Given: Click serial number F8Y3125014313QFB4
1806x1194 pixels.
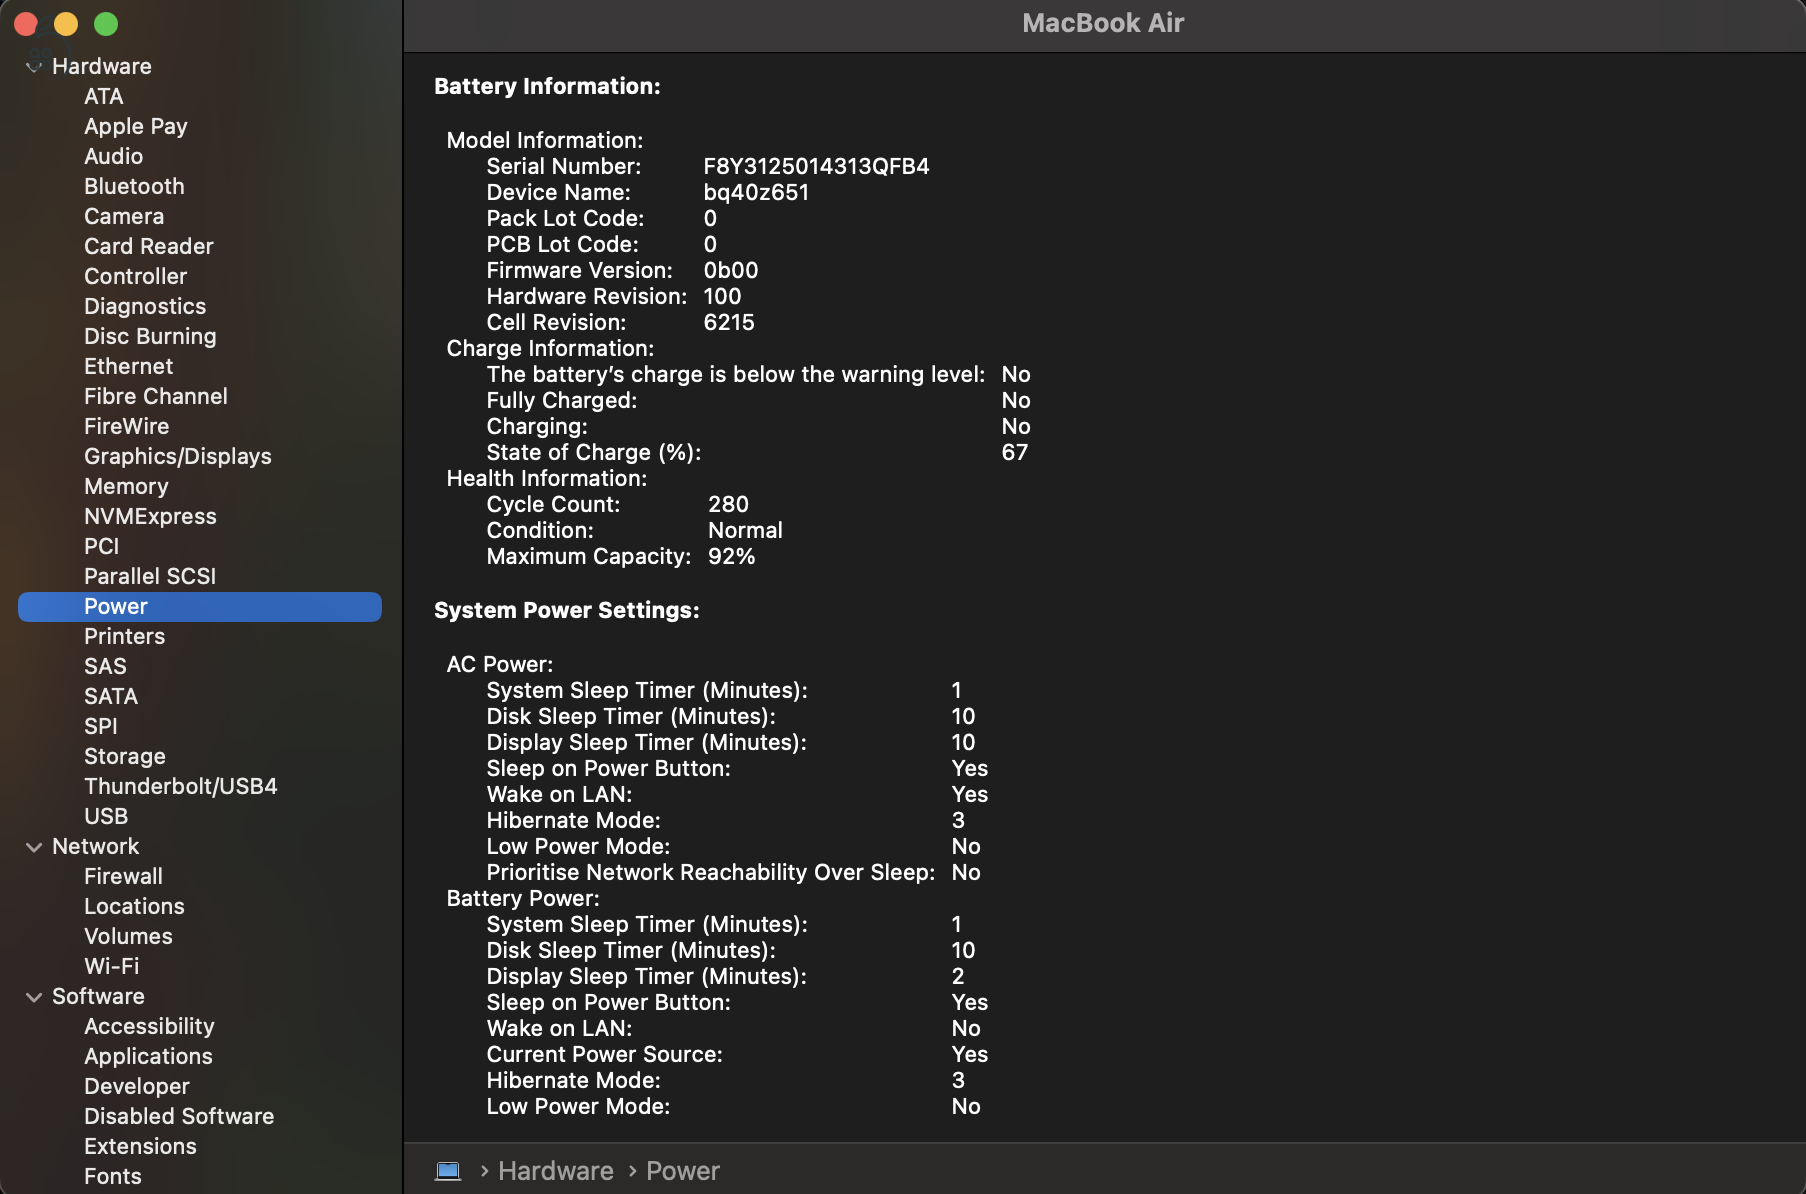Looking at the screenshot, I should click(x=816, y=167).
